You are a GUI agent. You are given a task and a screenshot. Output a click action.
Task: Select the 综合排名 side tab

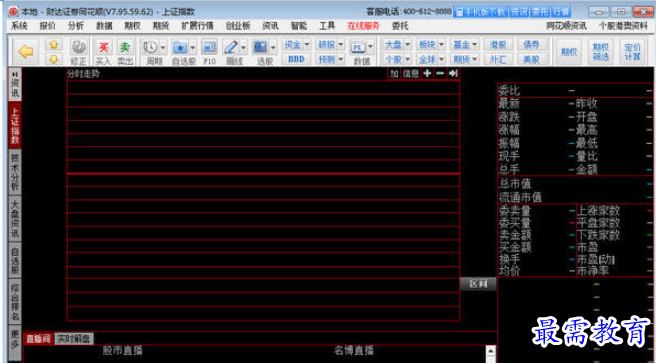[15, 302]
